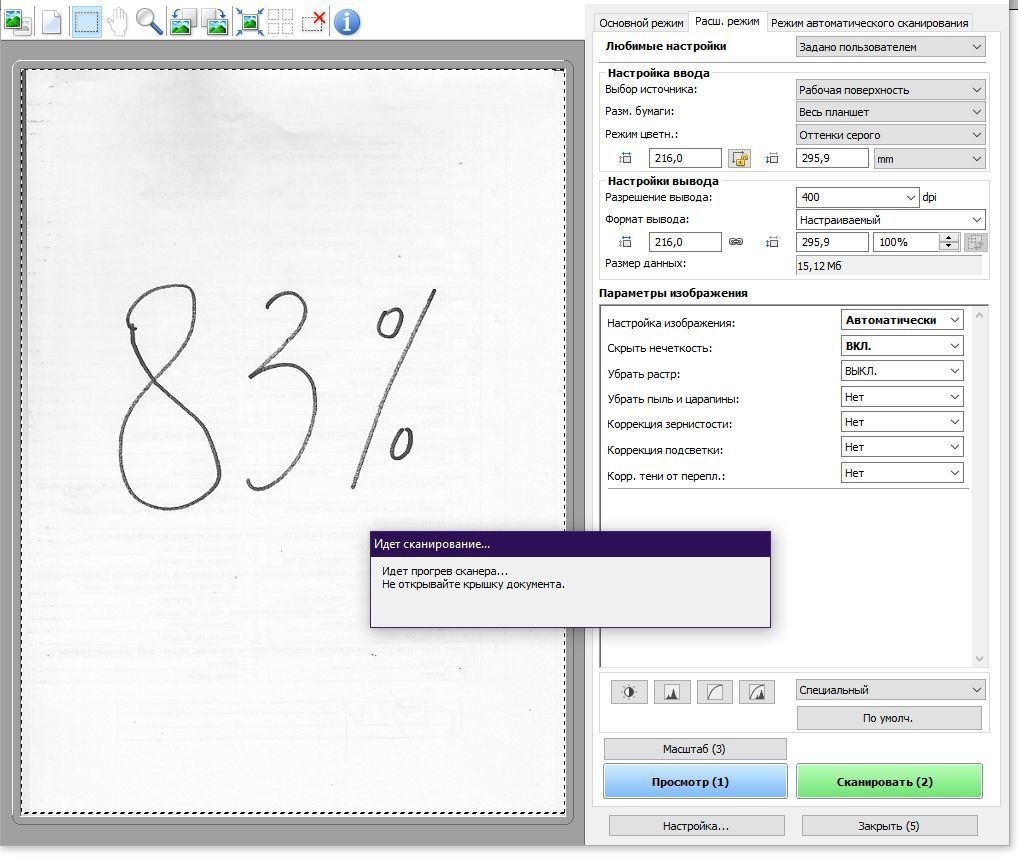Click Сканировать (2) button
Viewport: 1018px width, 858px height.
(x=889, y=781)
